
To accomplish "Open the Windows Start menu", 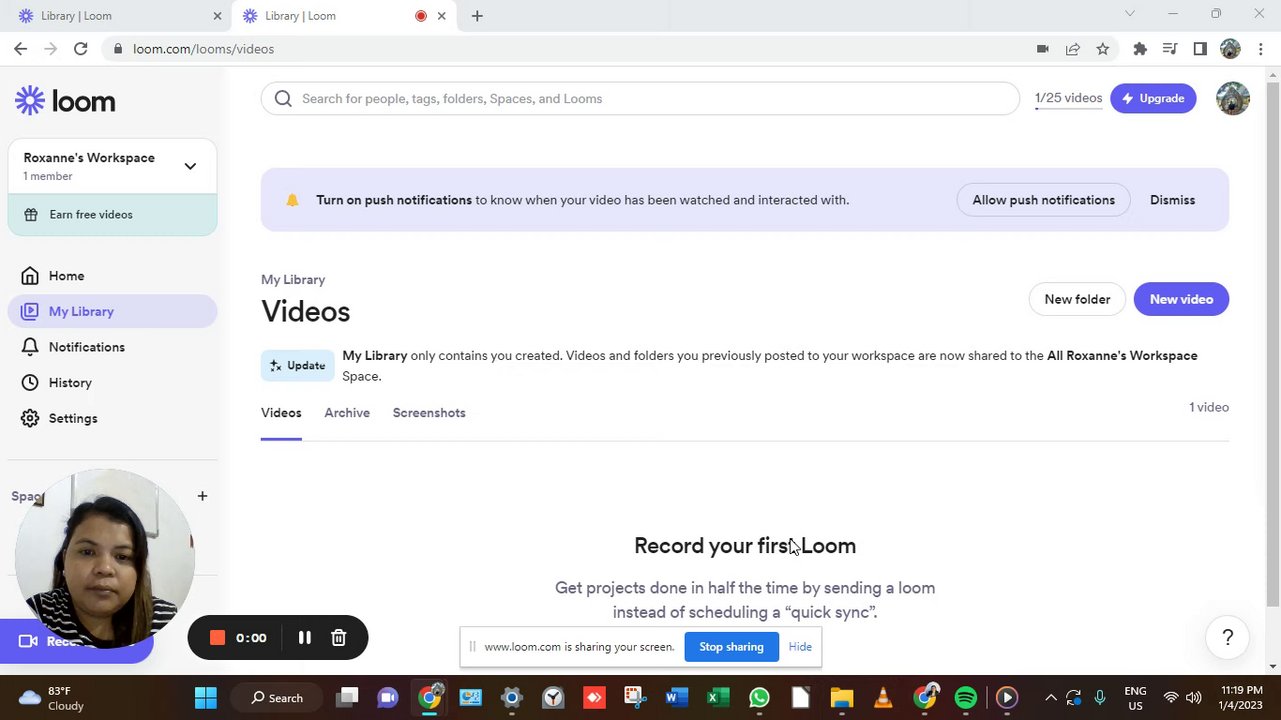I will (206, 698).
